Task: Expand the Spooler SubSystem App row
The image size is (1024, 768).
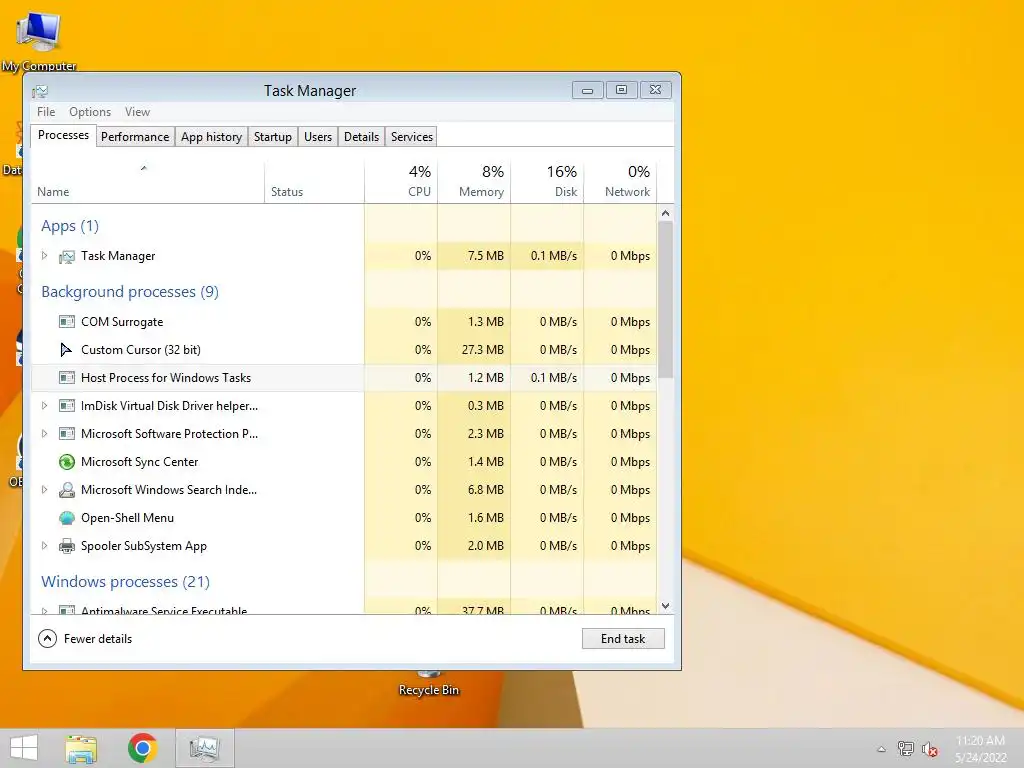Action: coord(44,546)
